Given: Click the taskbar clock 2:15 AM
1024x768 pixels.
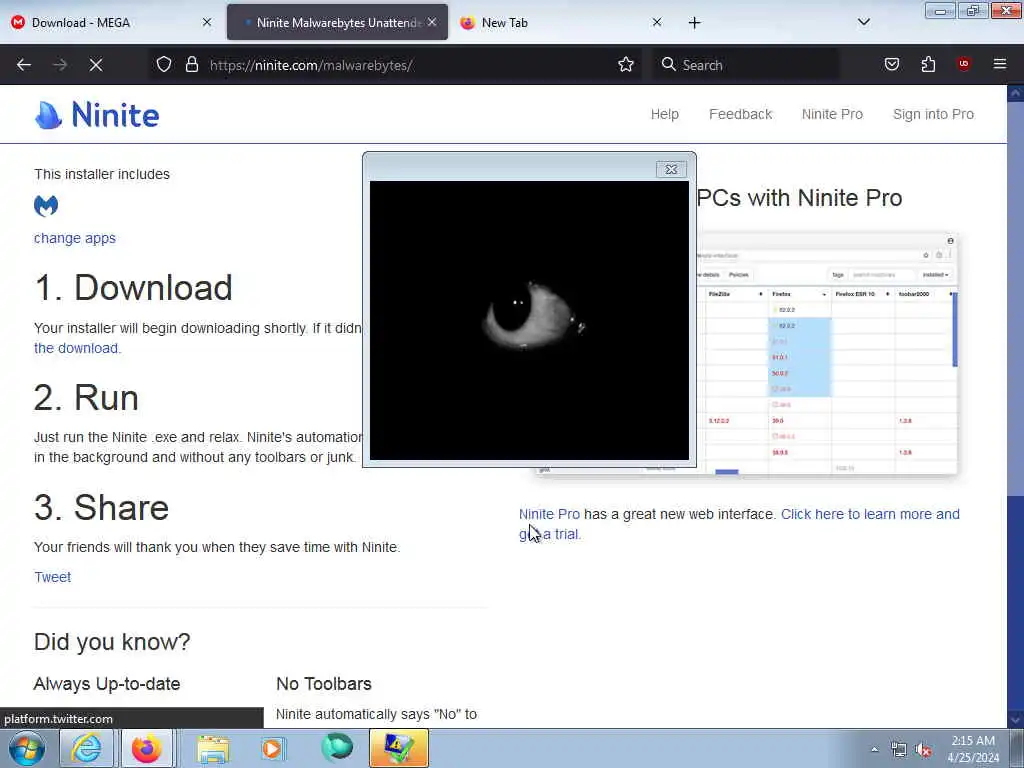Looking at the screenshot, I should tap(973, 749).
